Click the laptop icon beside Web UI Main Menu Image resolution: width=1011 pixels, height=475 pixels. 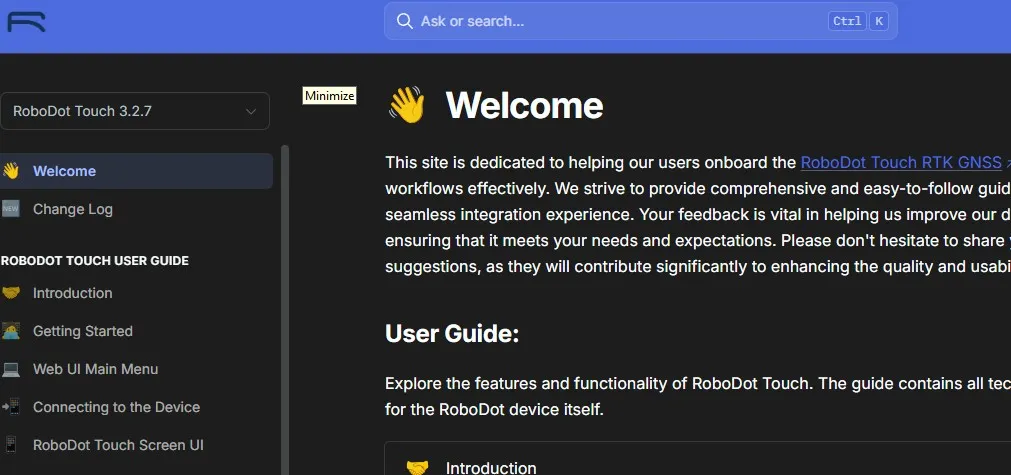(10, 369)
